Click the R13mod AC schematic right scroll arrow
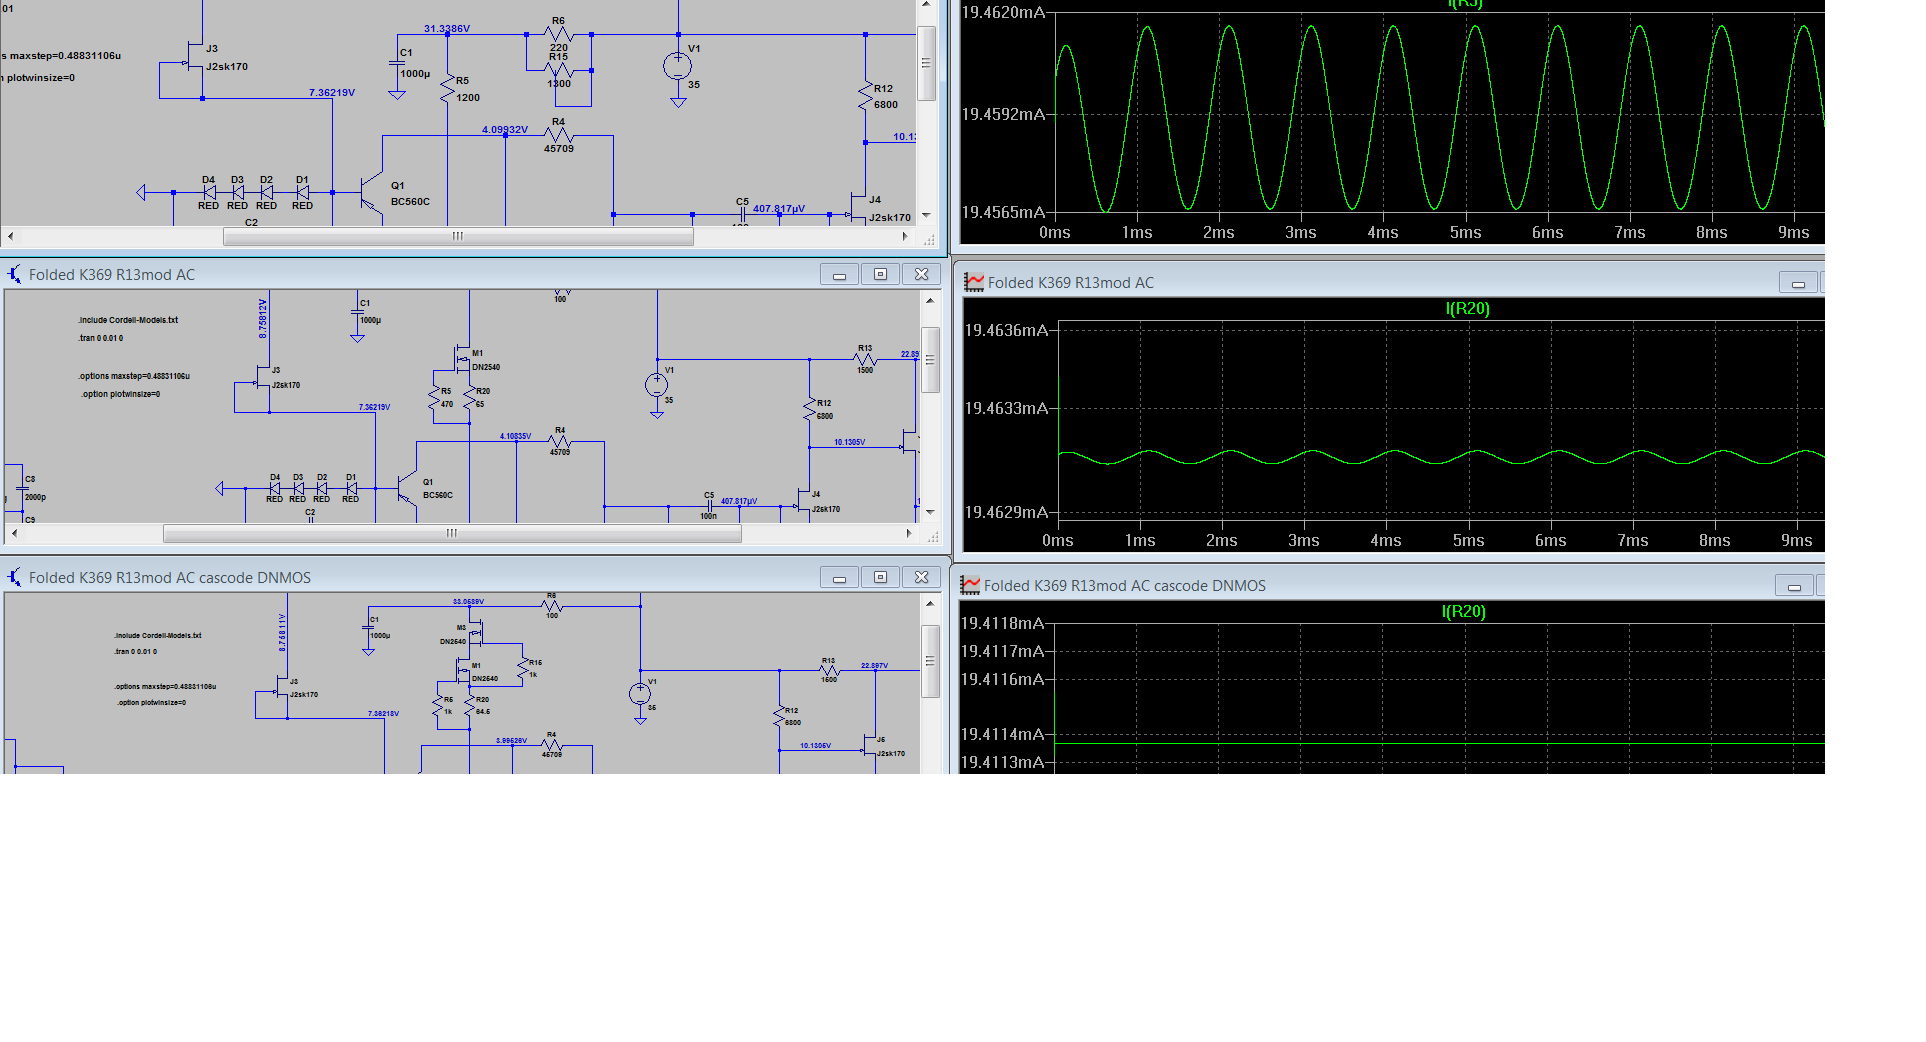This screenshot has width=1926, height=1042. coord(909,534)
